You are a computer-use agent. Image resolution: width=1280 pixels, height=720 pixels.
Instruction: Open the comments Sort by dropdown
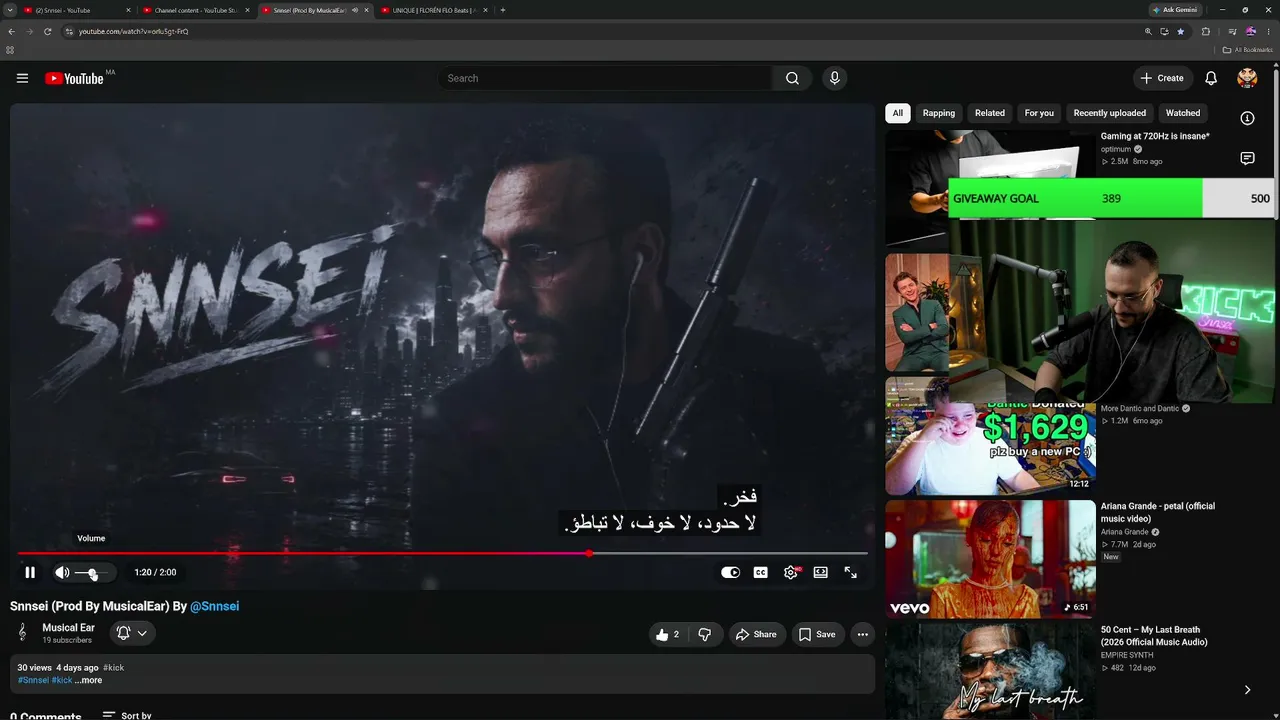pos(127,715)
